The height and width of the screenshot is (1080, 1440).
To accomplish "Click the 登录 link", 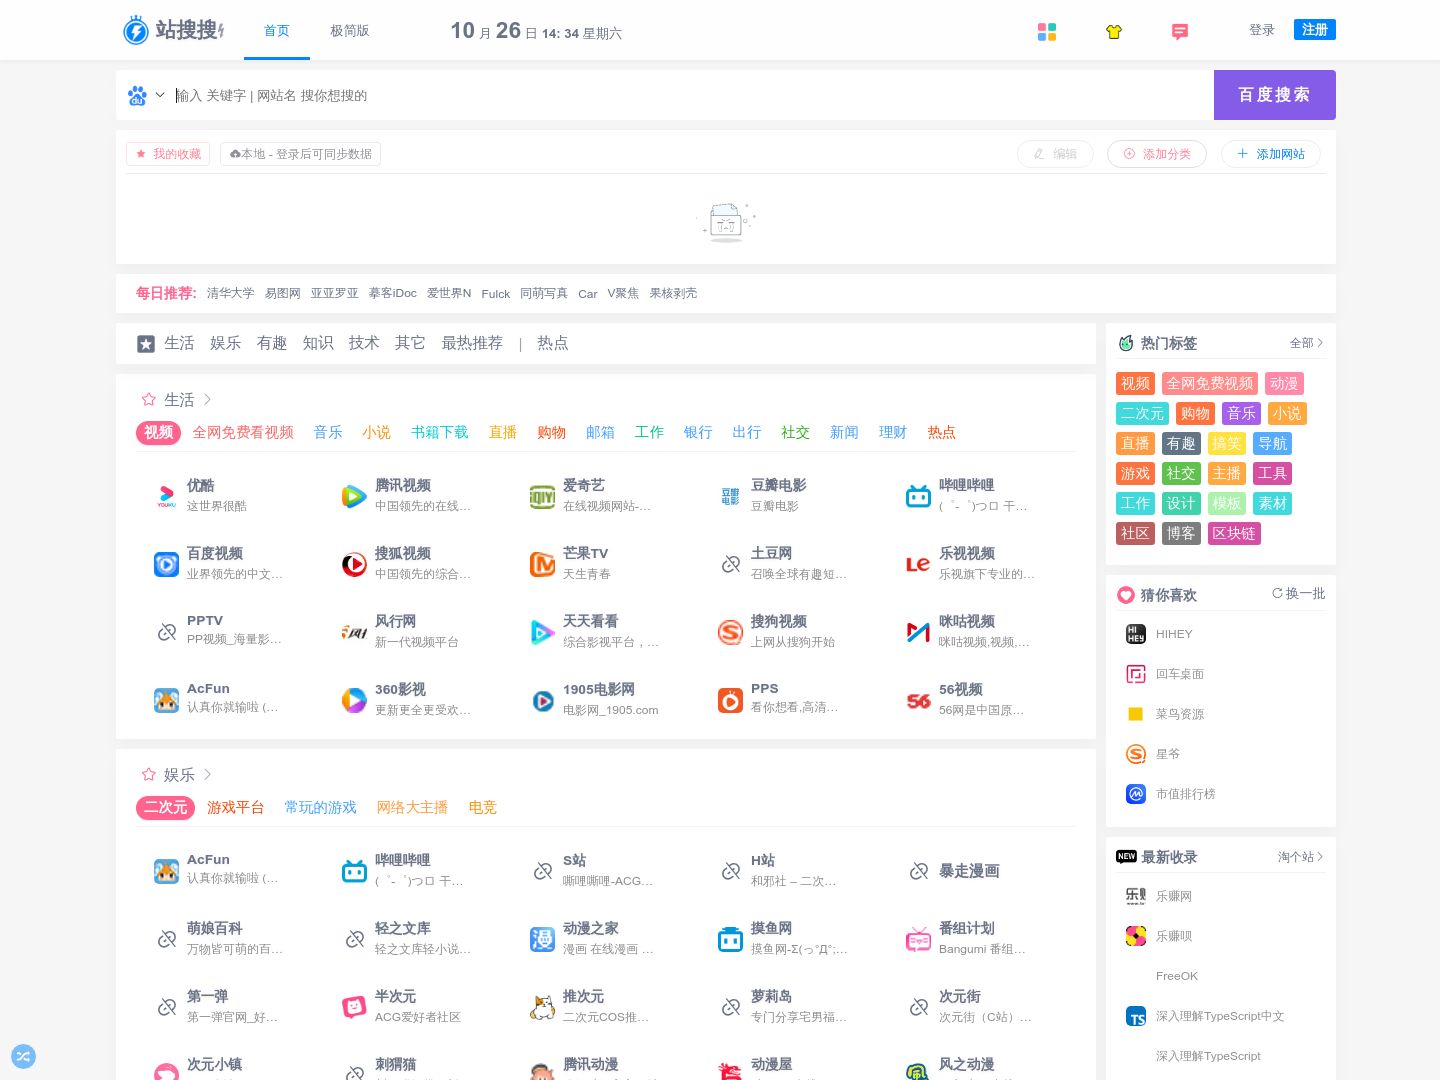I will tap(1262, 30).
